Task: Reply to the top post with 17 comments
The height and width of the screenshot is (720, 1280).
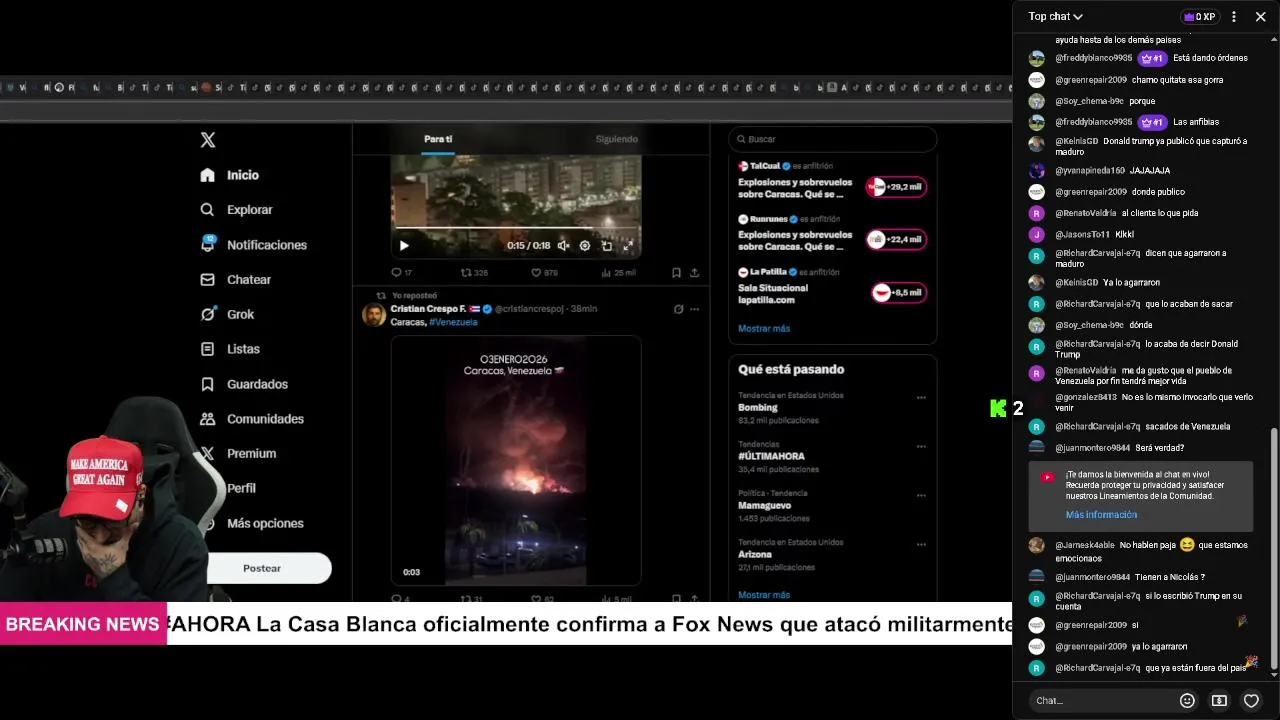Action: (x=401, y=272)
